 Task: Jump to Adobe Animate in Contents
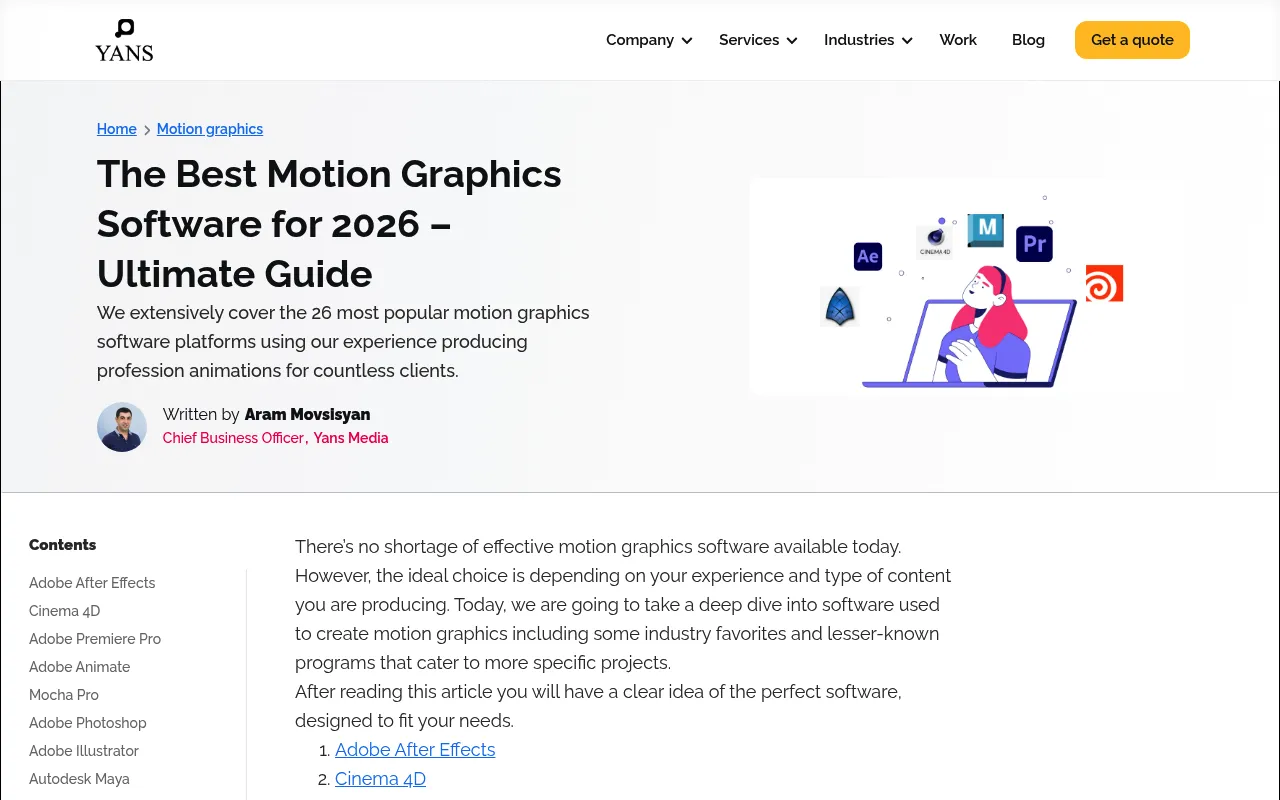click(80, 667)
